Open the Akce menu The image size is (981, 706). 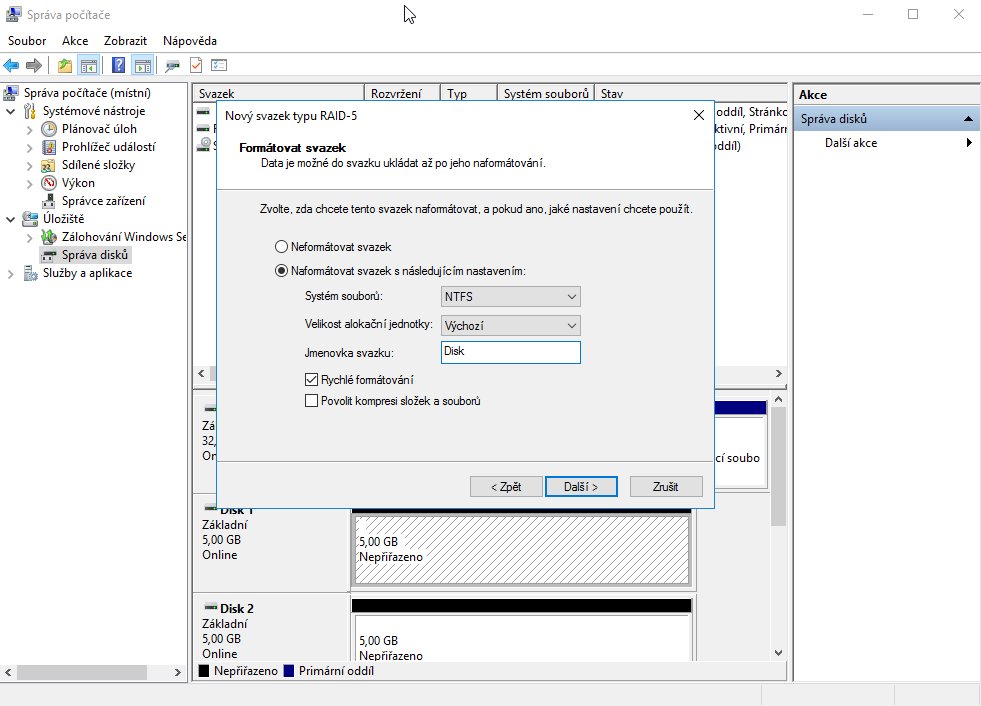point(75,41)
